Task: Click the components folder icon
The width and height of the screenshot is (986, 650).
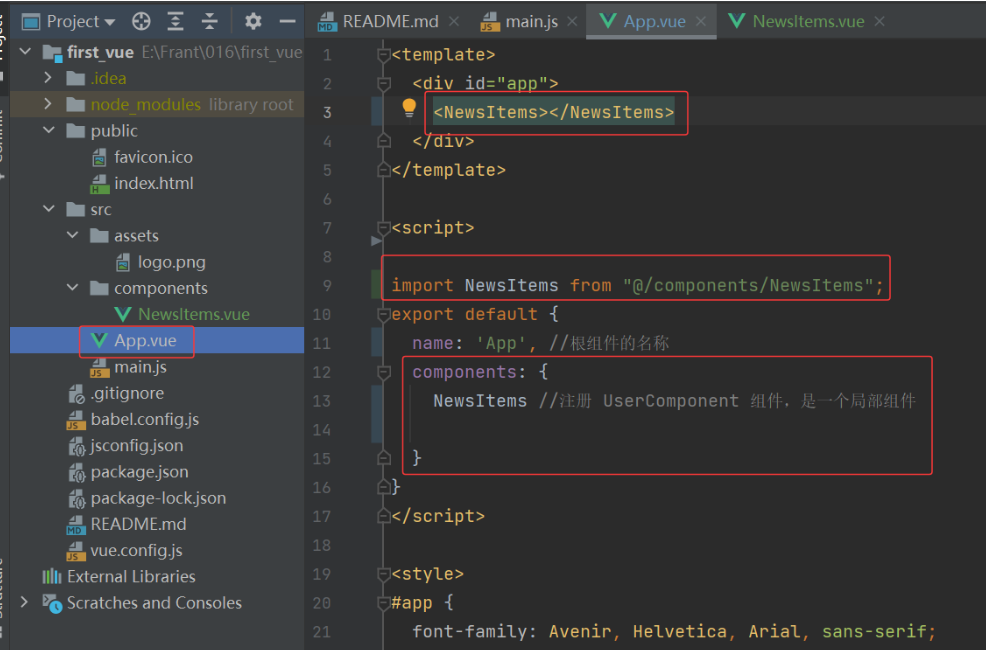Action: [99, 288]
